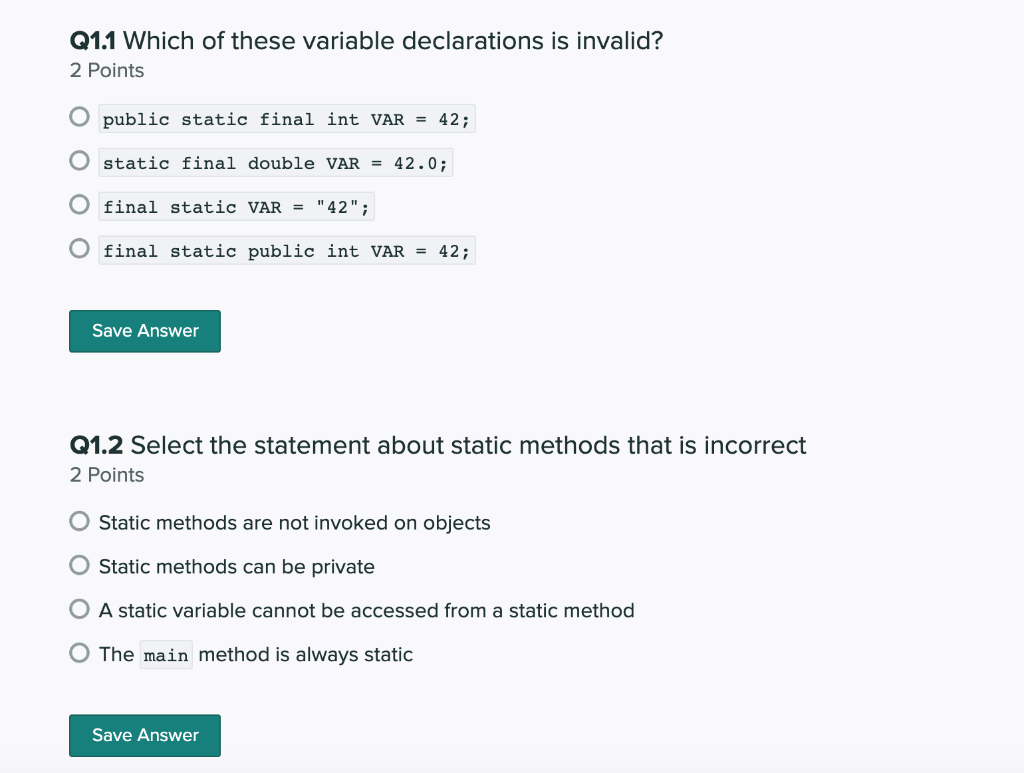Select 'A static variable cannot be accessed' option
This screenshot has width=1024, height=773.
(79, 609)
